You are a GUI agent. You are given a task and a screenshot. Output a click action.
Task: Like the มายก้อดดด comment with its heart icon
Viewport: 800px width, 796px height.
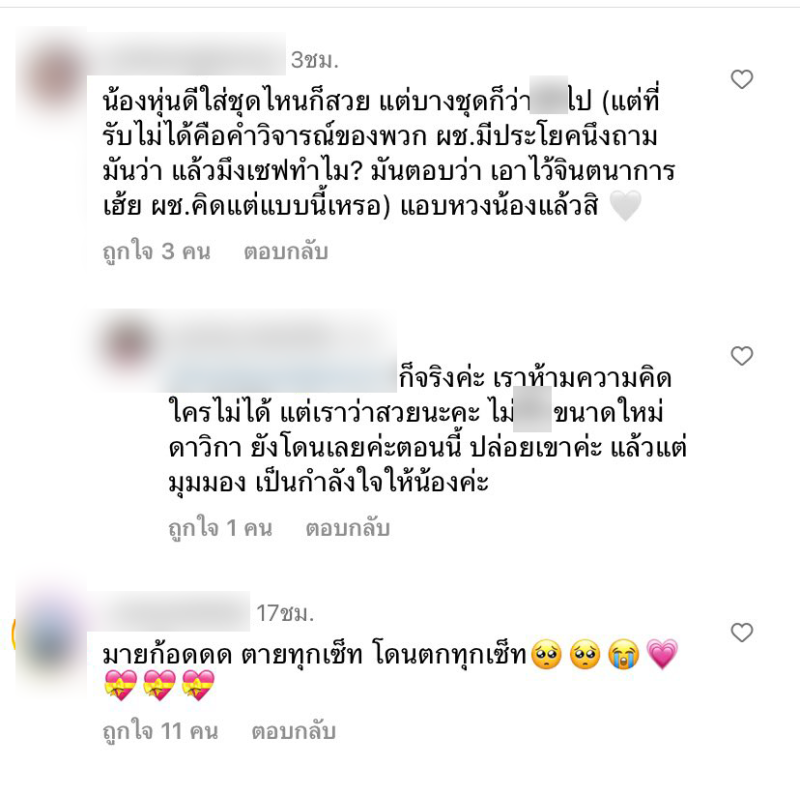(x=742, y=633)
